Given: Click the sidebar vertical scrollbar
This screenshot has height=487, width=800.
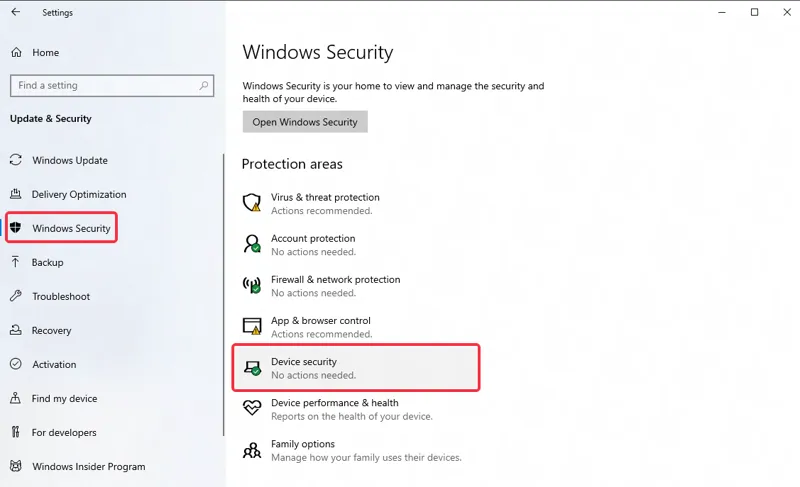Looking at the screenshot, I should pos(223,295).
